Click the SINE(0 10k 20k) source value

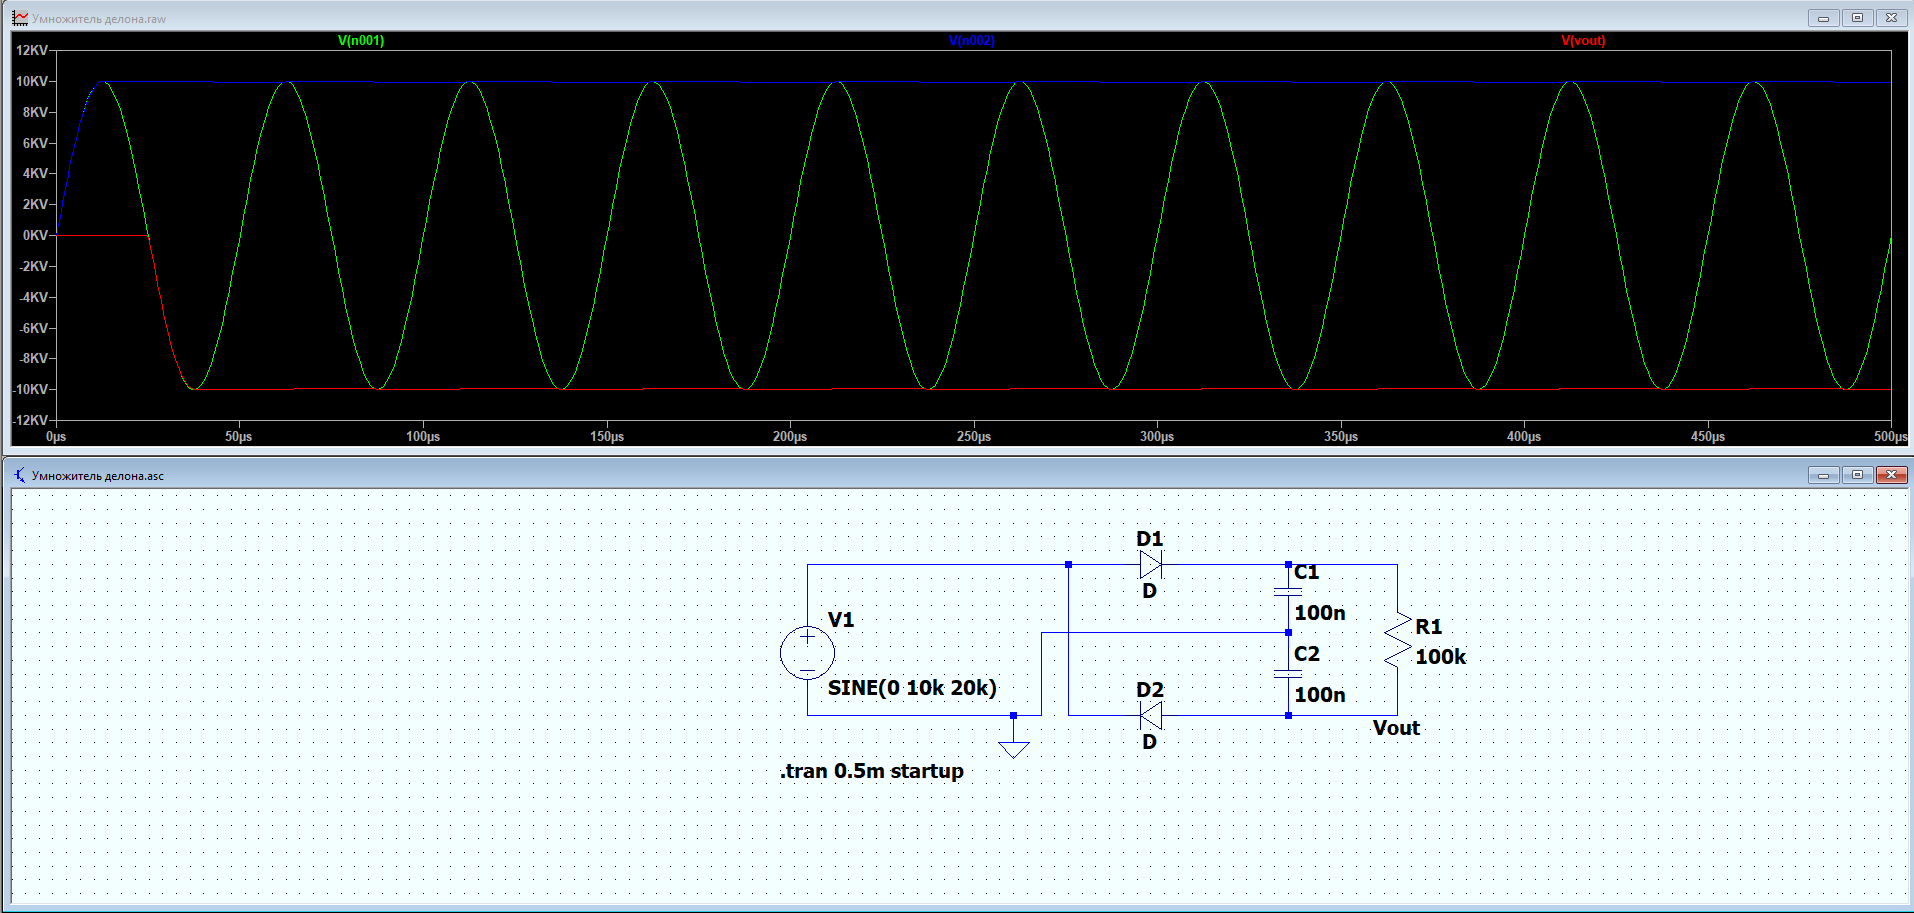click(911, 688)
